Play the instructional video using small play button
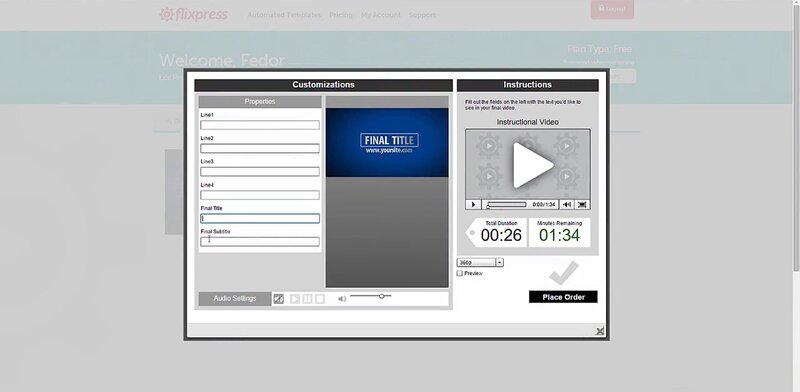The image size is (800, 392). (x=473, y=205)
